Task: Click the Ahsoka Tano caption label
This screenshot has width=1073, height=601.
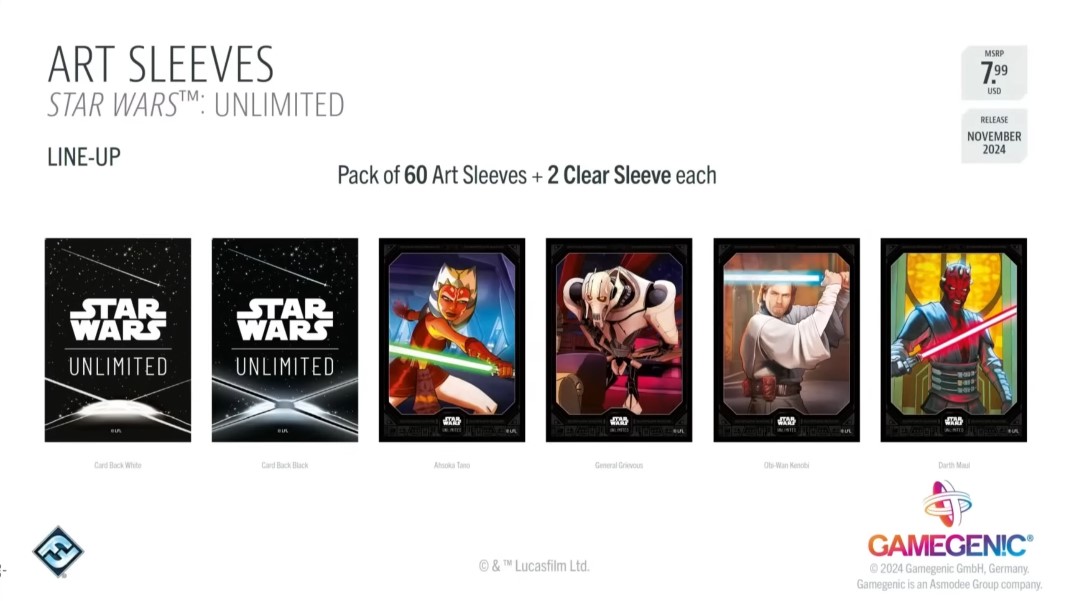Action: pos(452,465)
